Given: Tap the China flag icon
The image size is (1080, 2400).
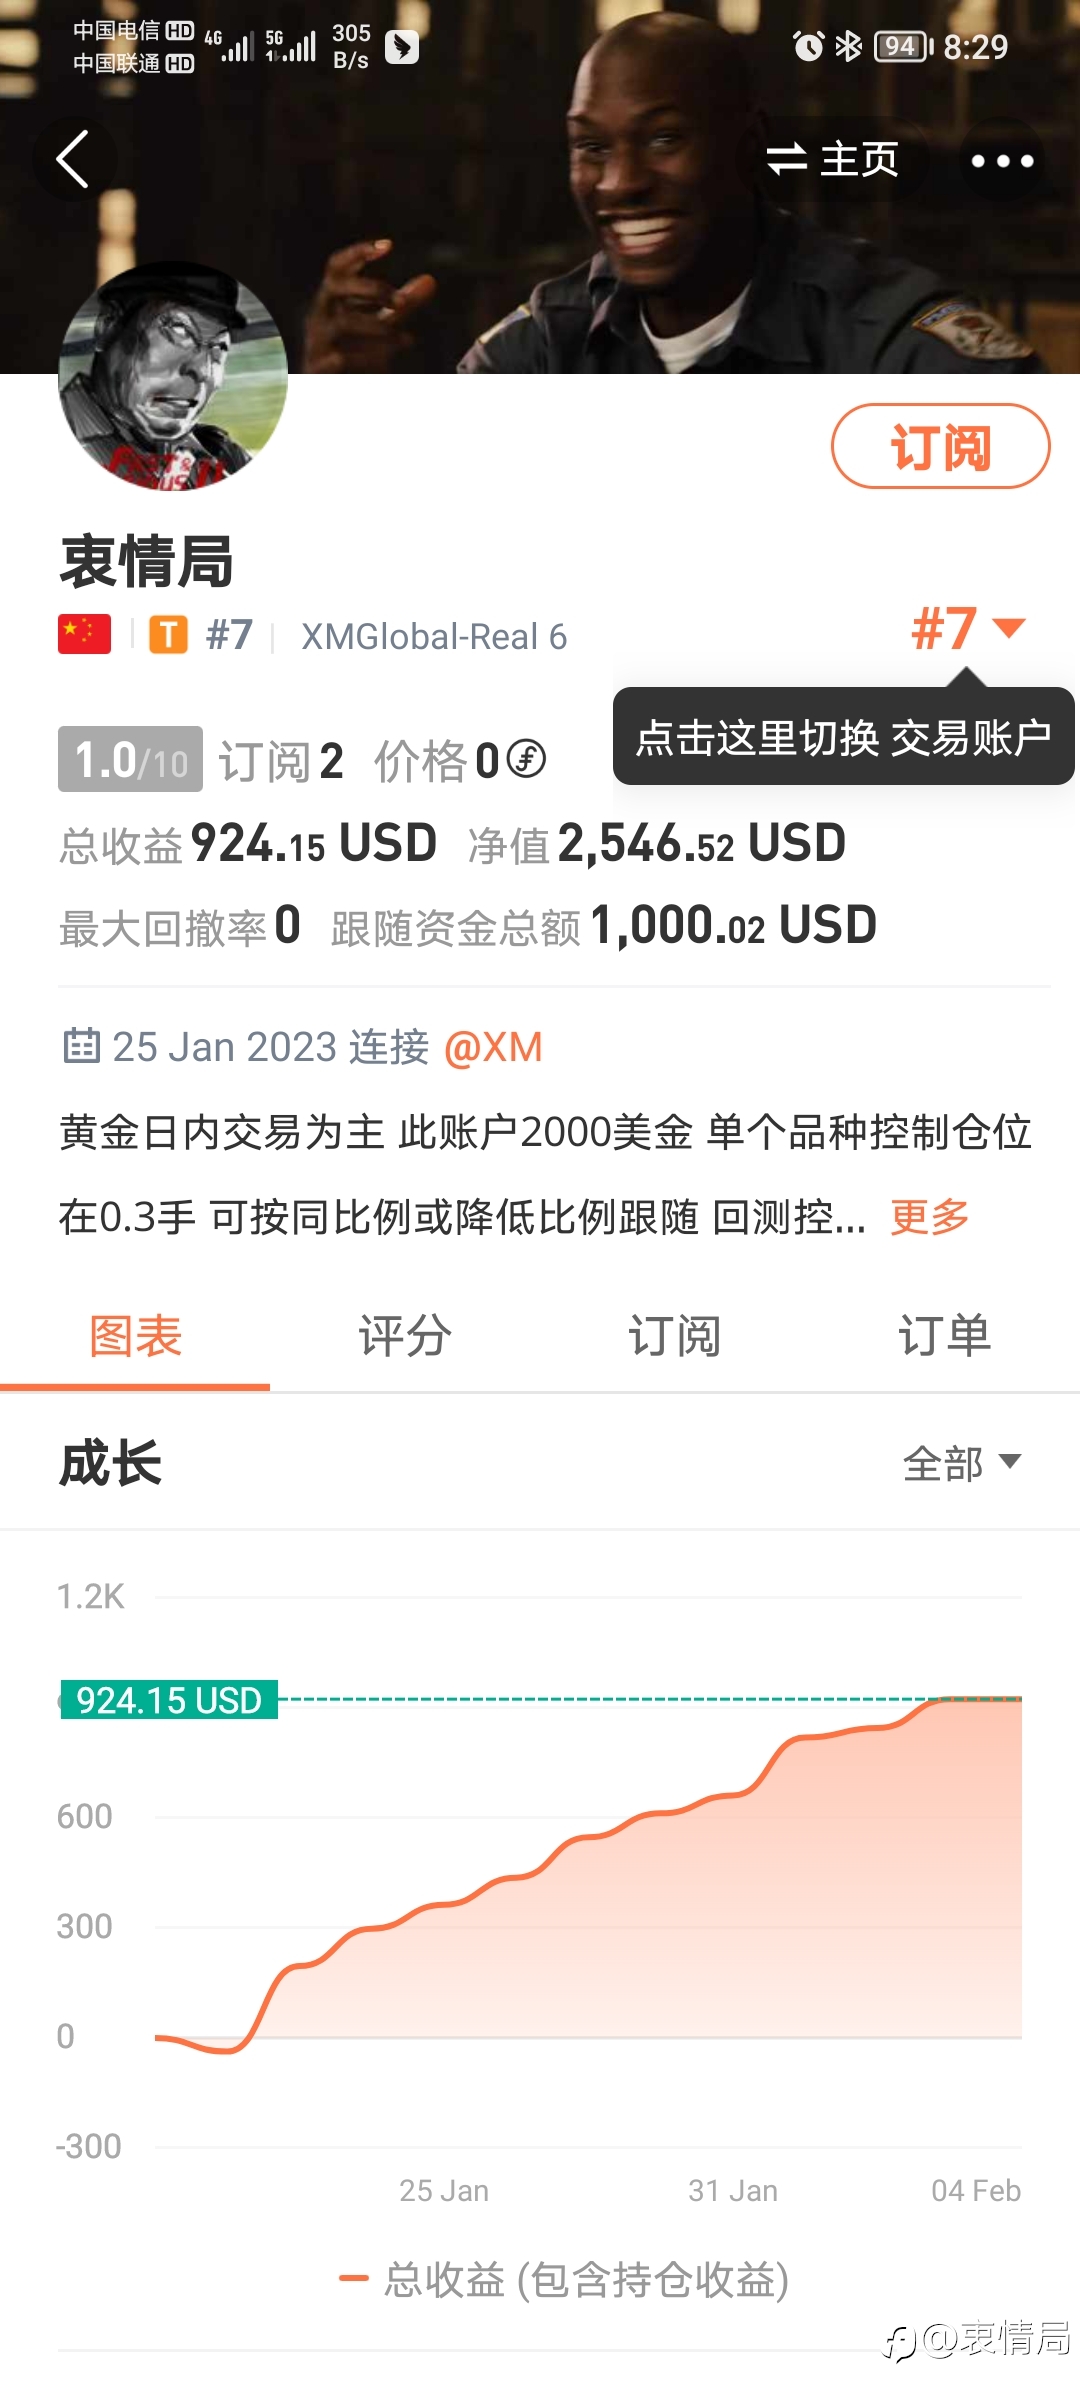Looking at the screenshot, I should tap(84, 635).
